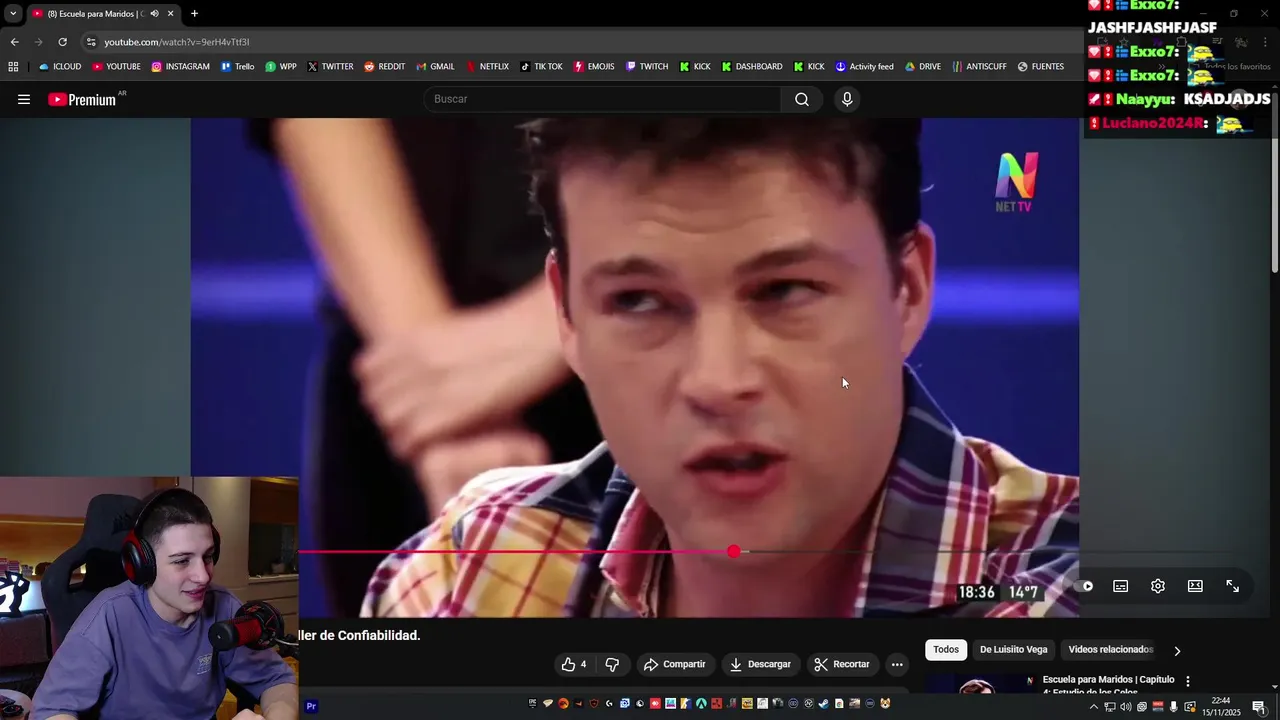Screen dimensions: 1280x720
Task: Dislike the video with thumbs down
Action: click(x=612, y=664)
